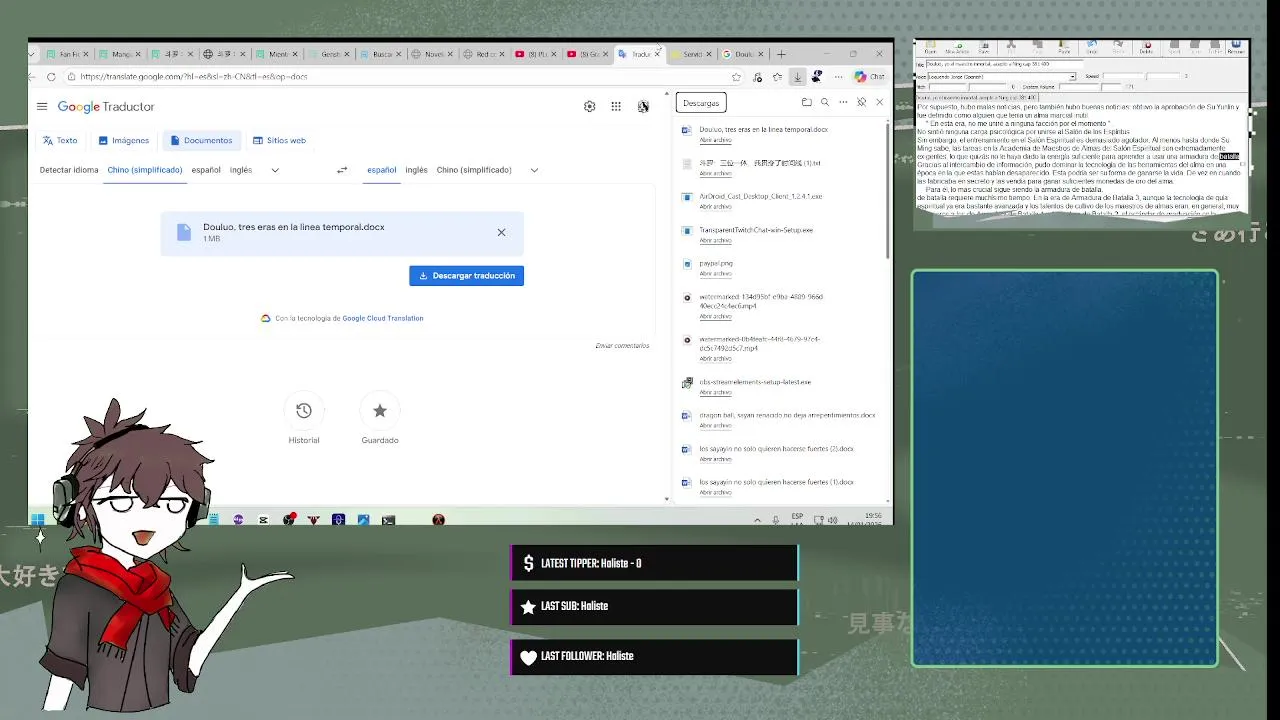
Task: Select español as source language
Action: point(206,170)
